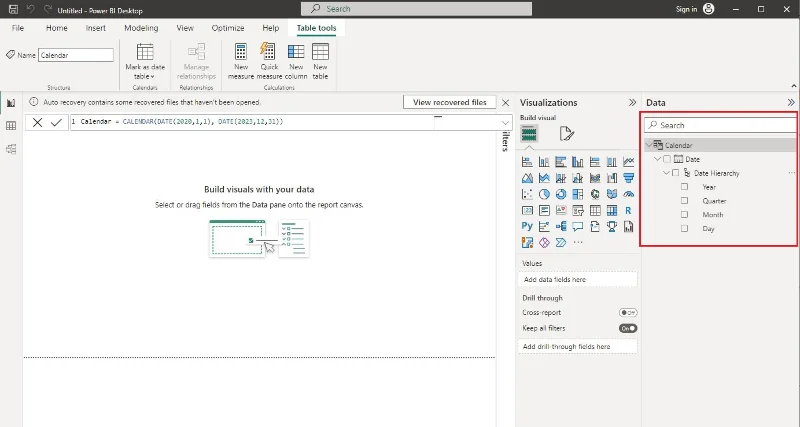Open the Home tab
Image resolution: width=800 pixels, height=427 pixels.
[57, 28]
